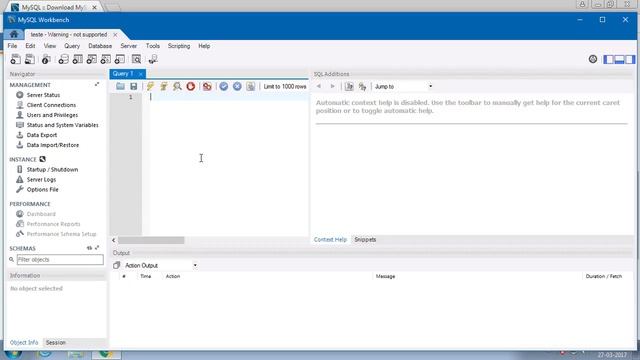Toggle left sidebar panel visibility
This screenshot has height=360, width=640.
[609, 59]
